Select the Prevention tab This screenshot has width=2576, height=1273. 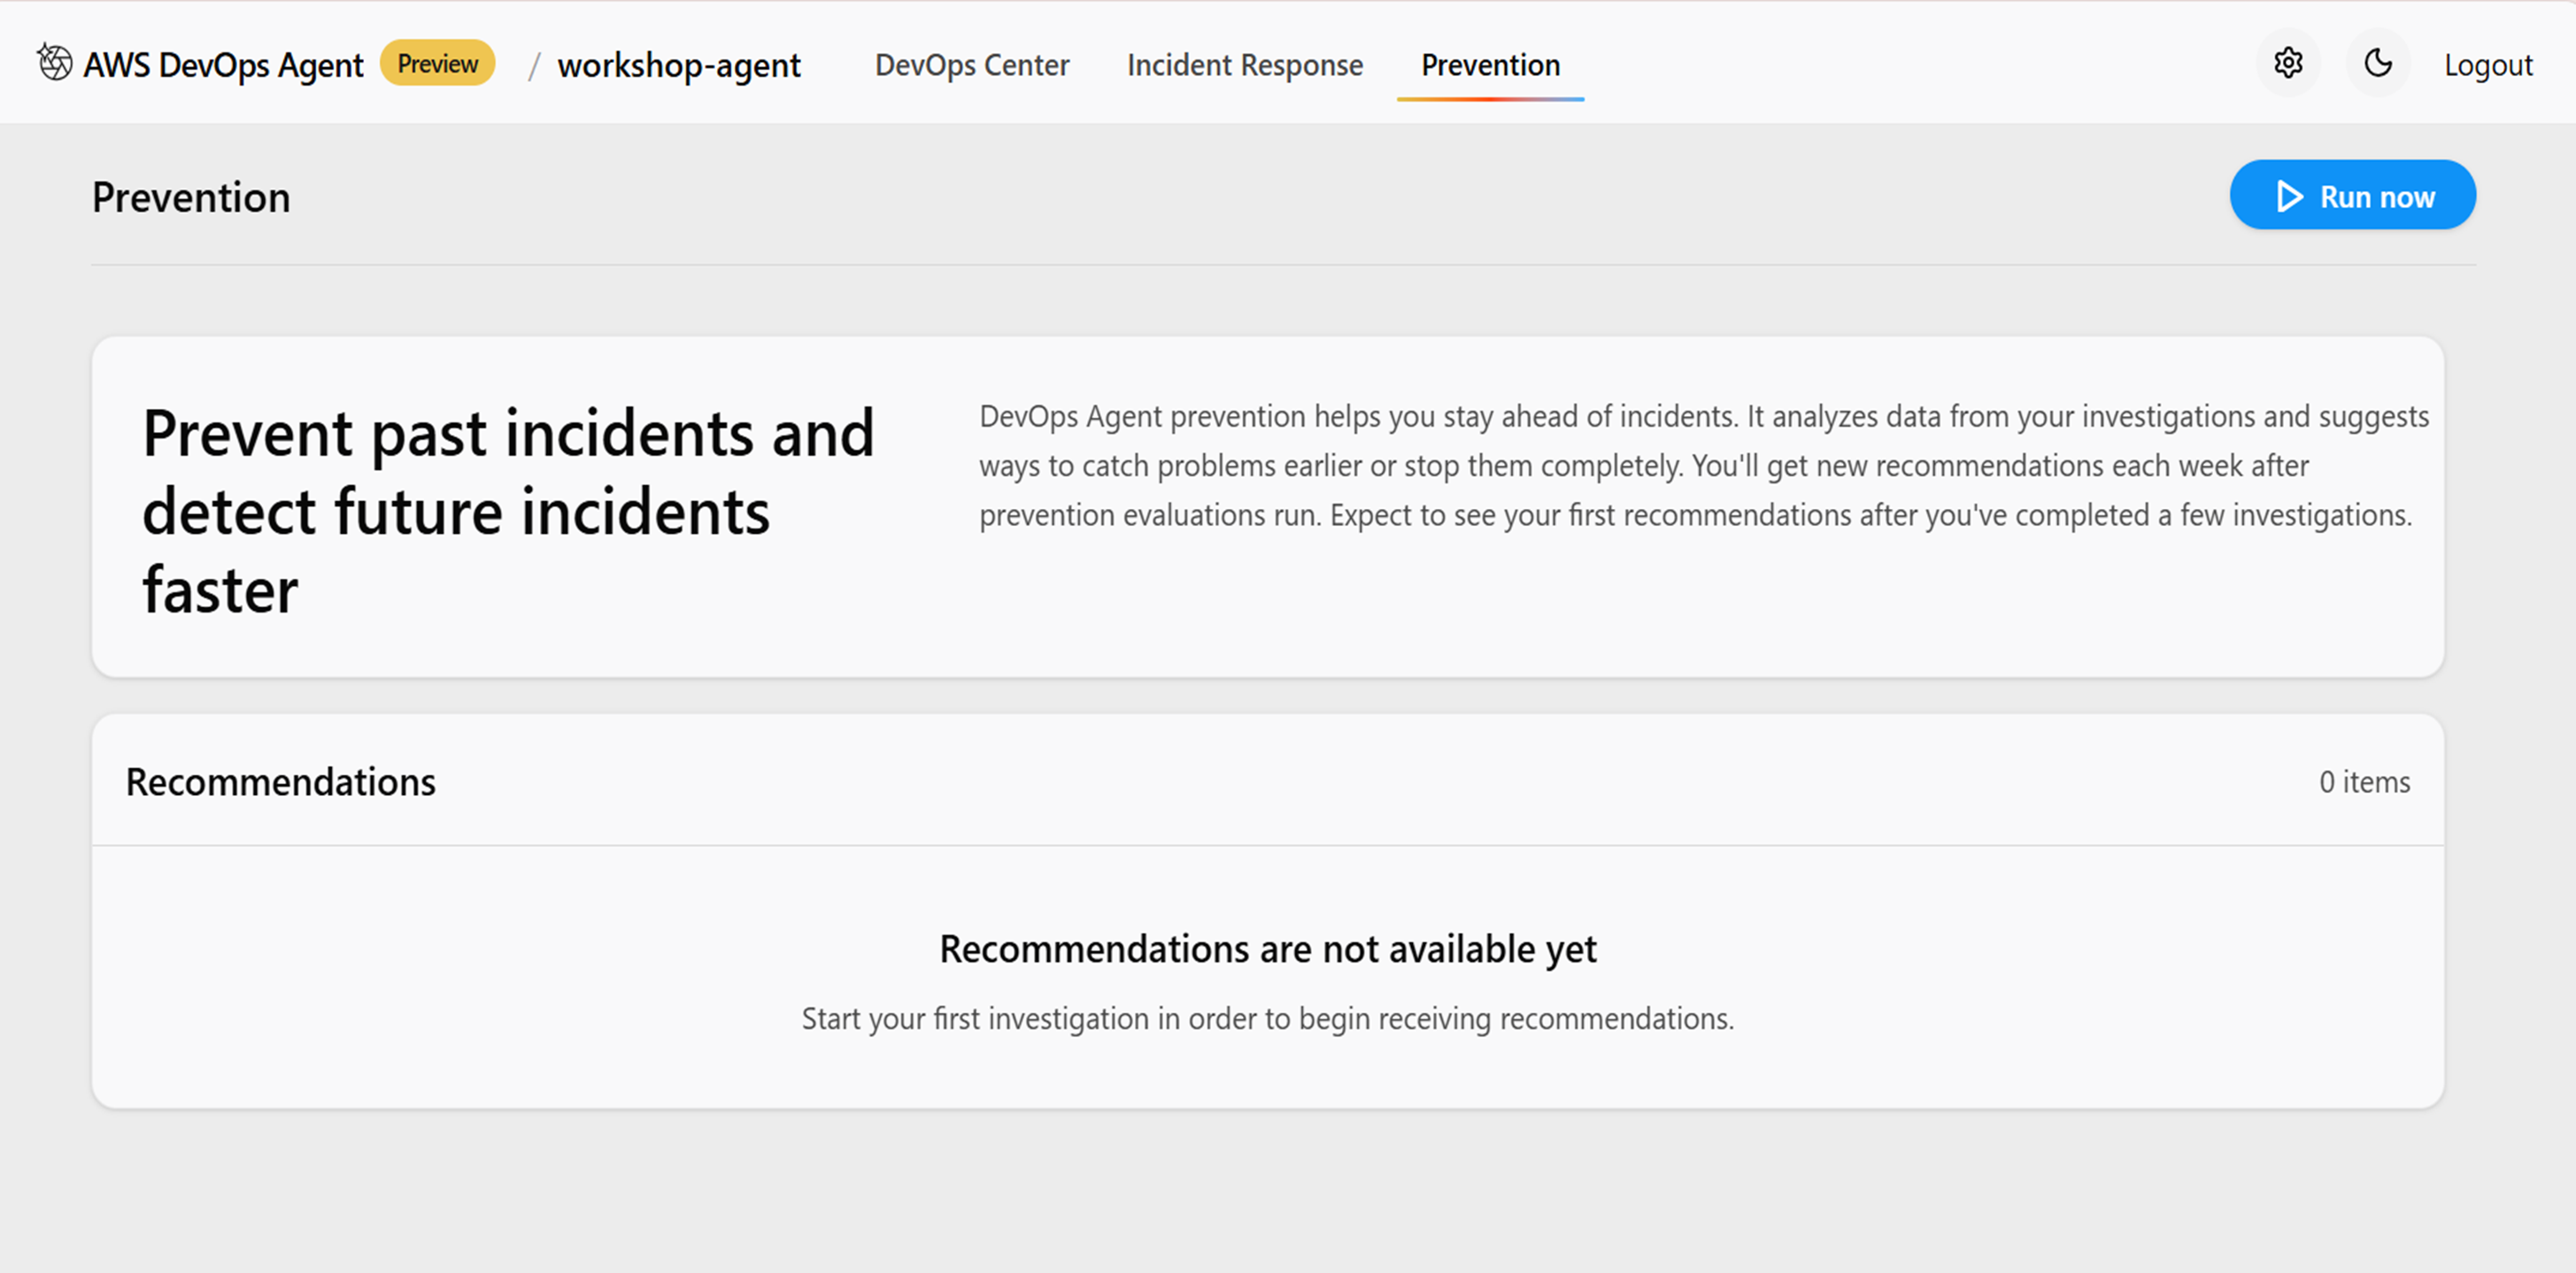[x=1489, y=65]
